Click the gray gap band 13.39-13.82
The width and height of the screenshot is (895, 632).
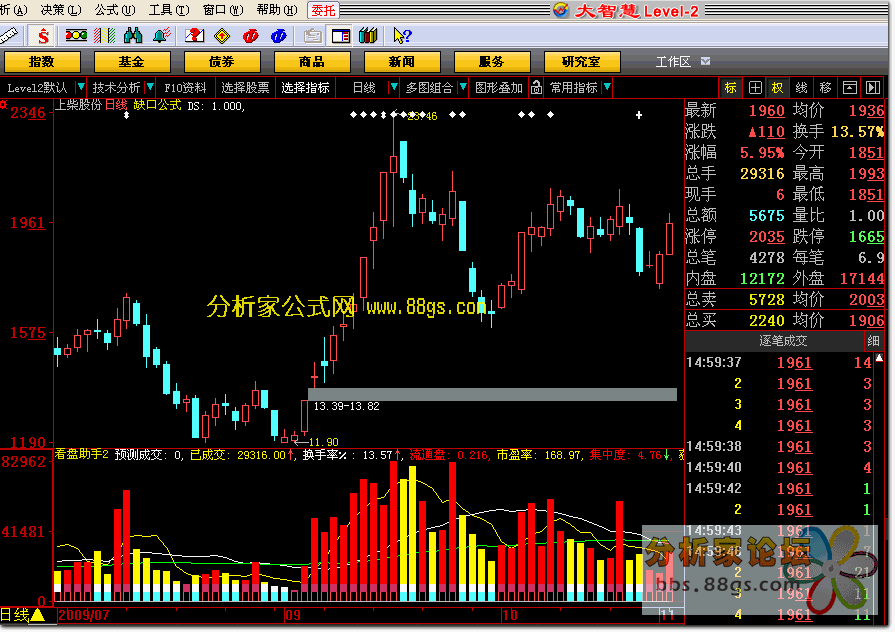point(492,394)
